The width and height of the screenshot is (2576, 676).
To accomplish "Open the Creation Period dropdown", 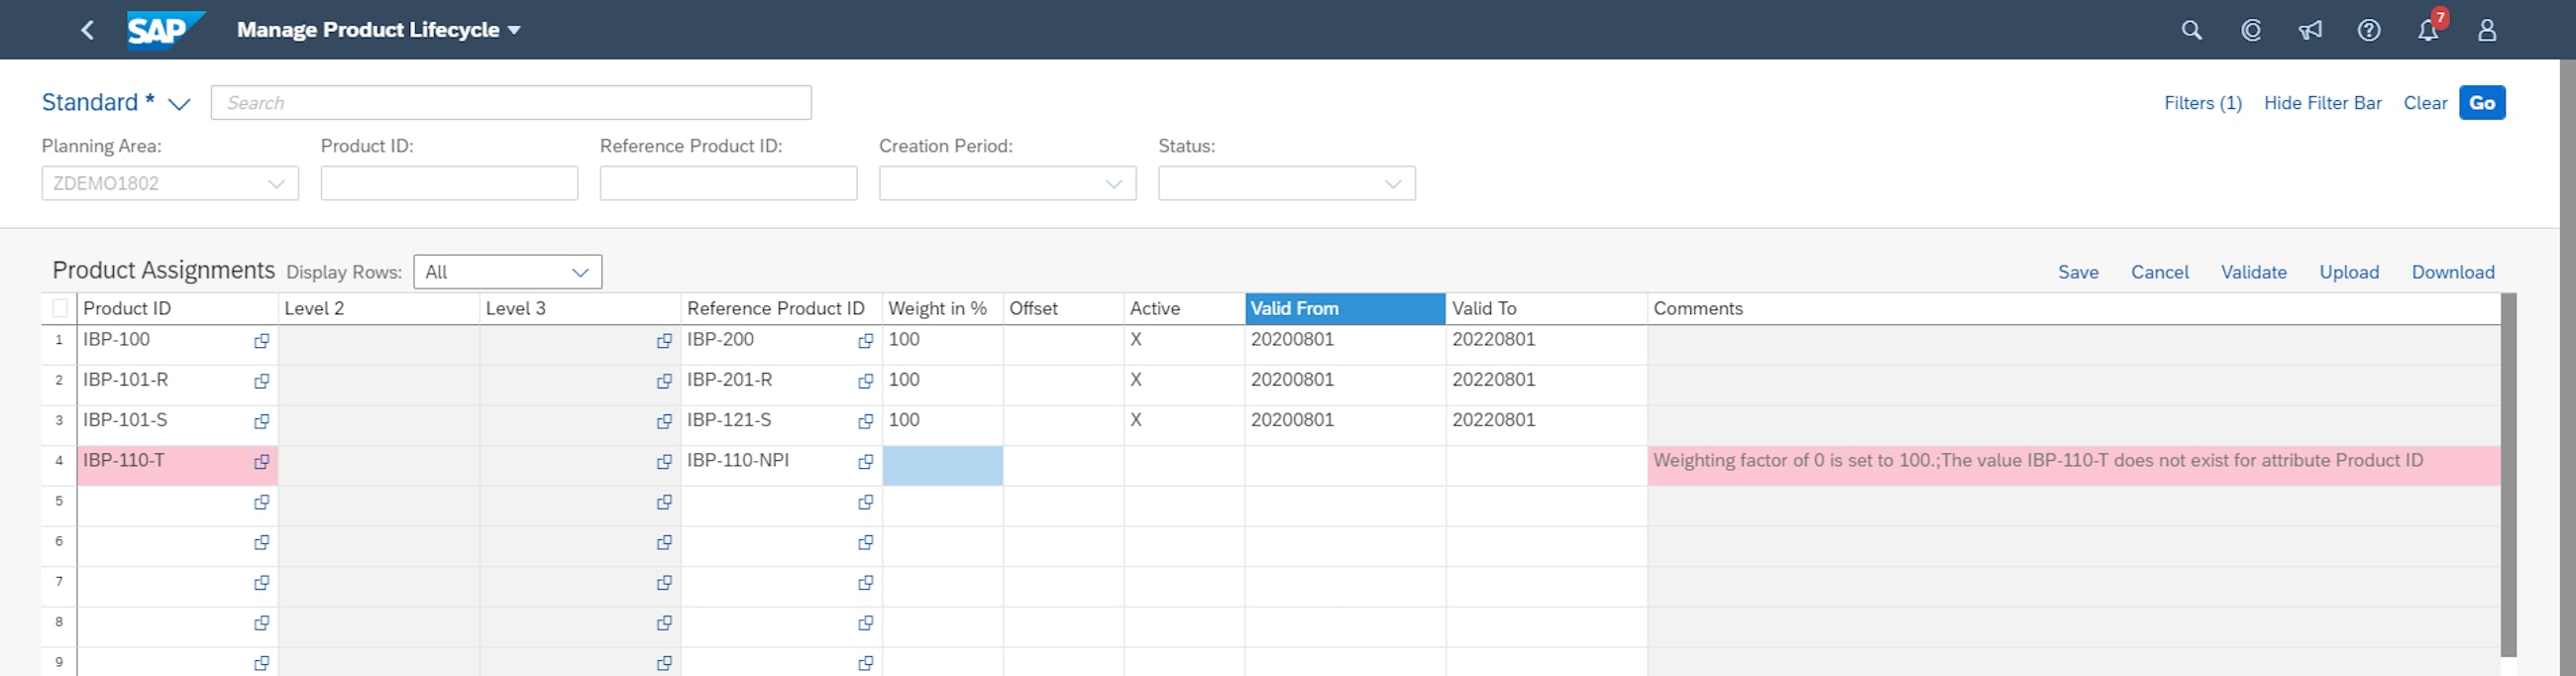I will tap(1113, 184).
